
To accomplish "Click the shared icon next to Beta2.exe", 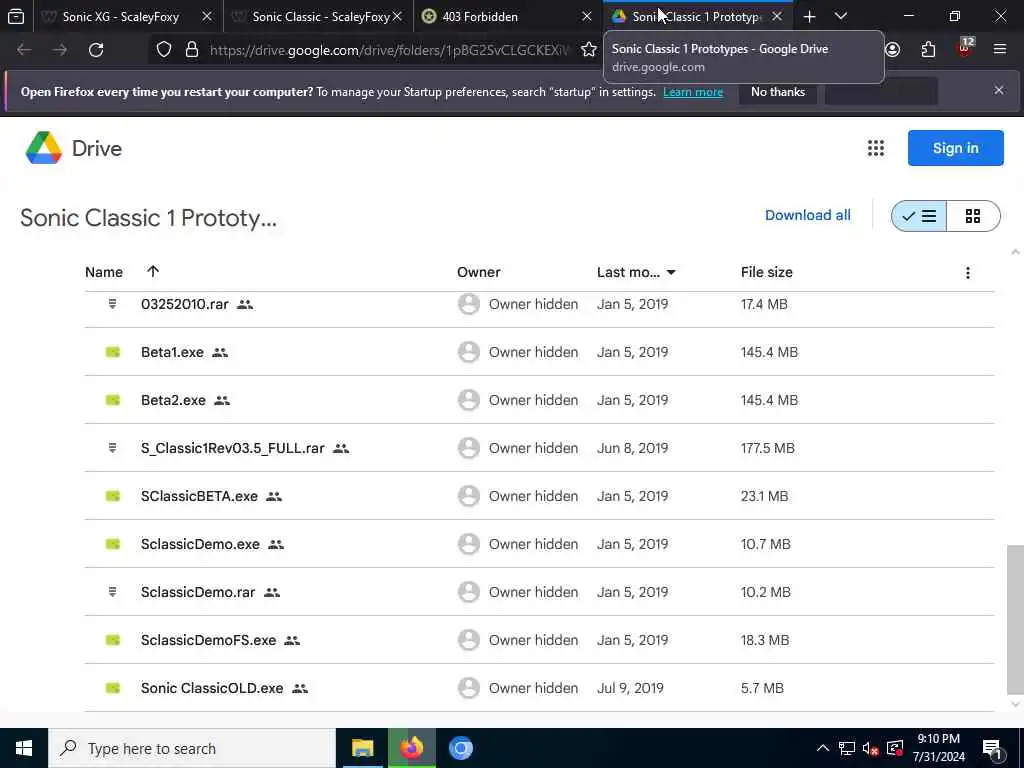I will click(x=222, y=400).
